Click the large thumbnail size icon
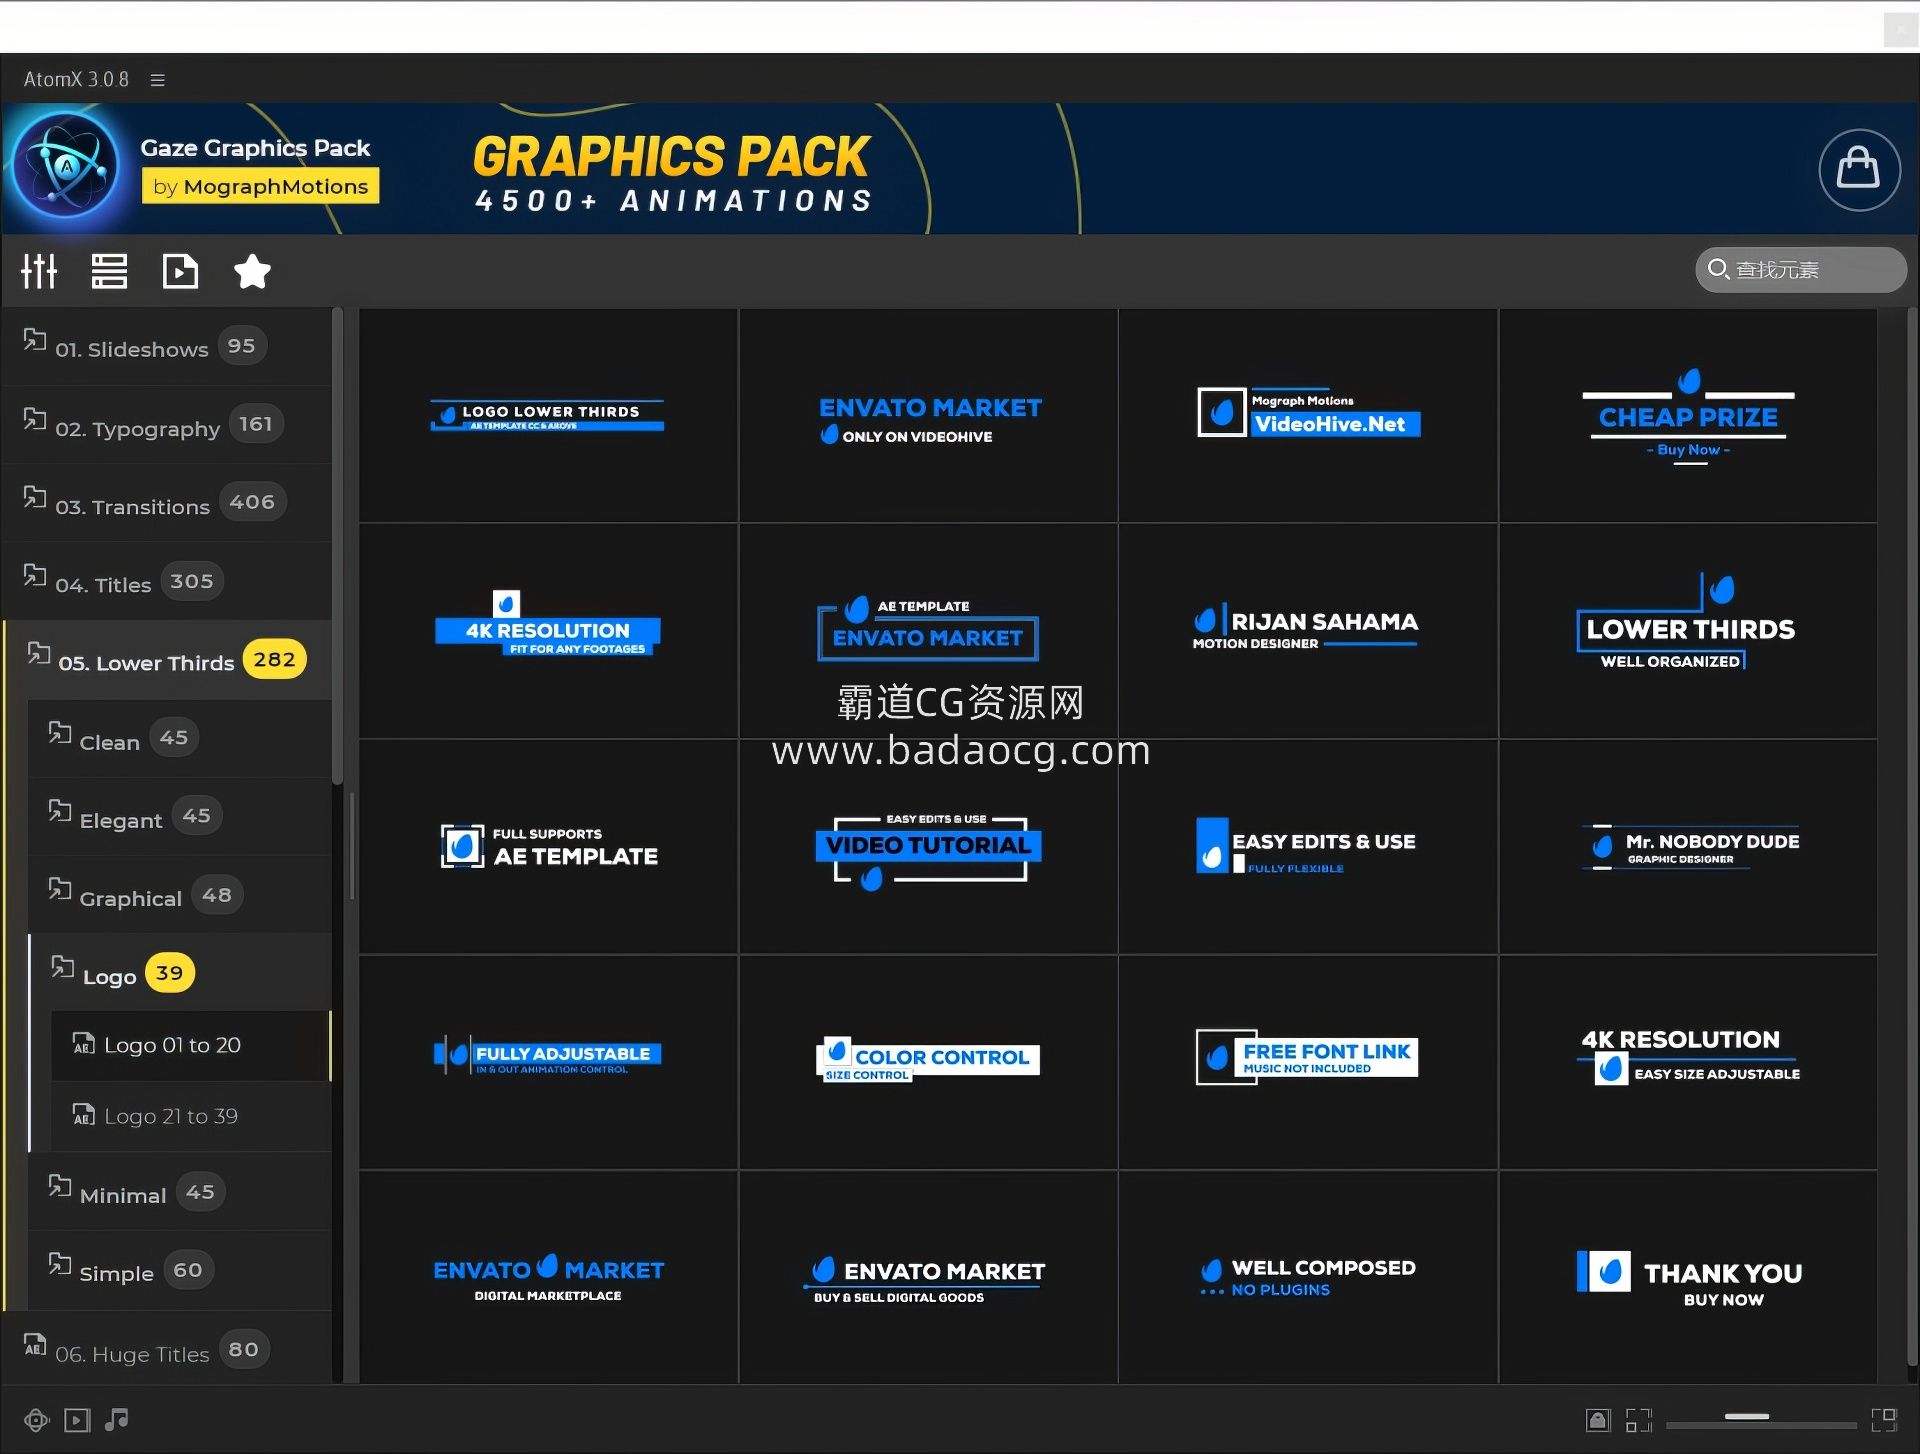 point(1884,1420)
